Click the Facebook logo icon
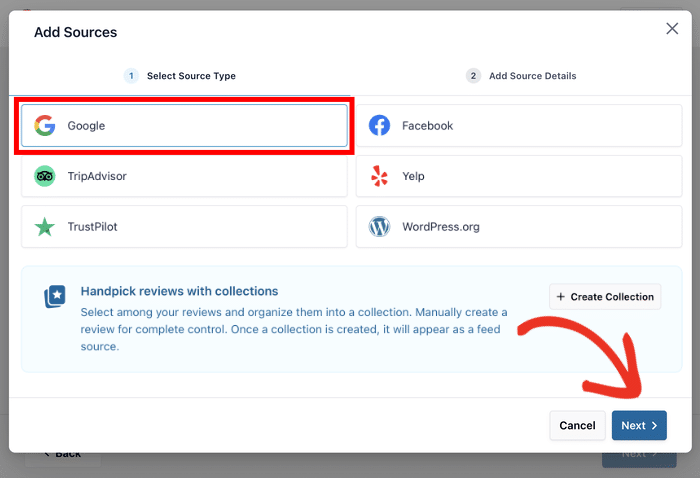Image resolution: width=700 pixels, height=478 pixels. tap(379, 126)
